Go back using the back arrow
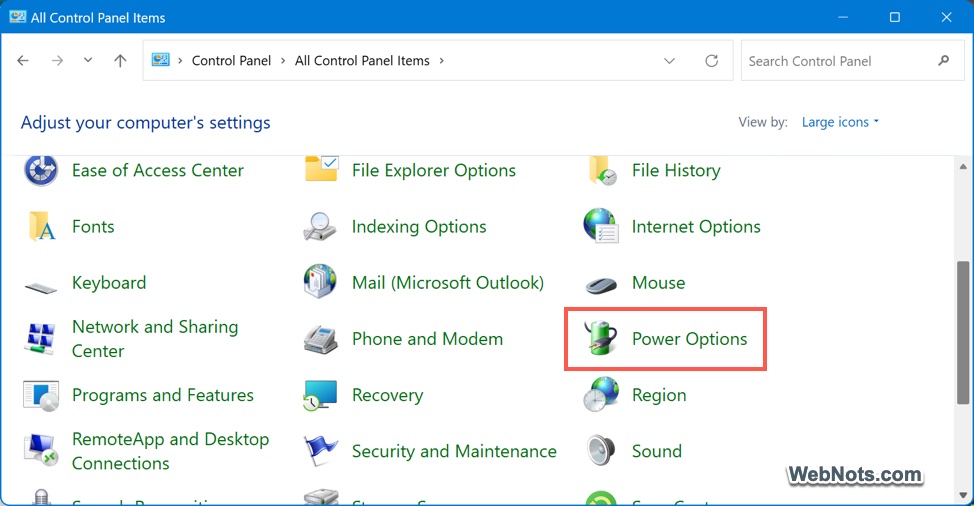The width and height of the screenshot is (974, 506). (23, 60)
